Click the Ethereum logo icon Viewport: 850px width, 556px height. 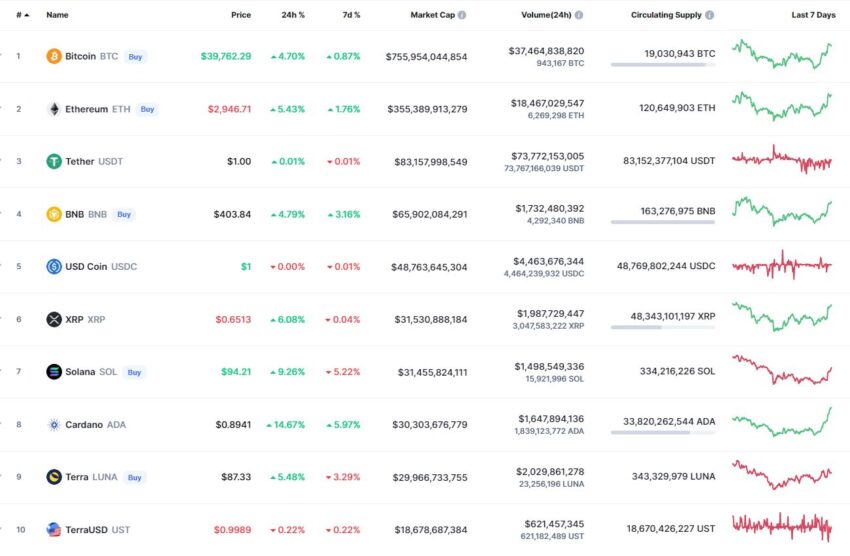(x=54, y=109)
